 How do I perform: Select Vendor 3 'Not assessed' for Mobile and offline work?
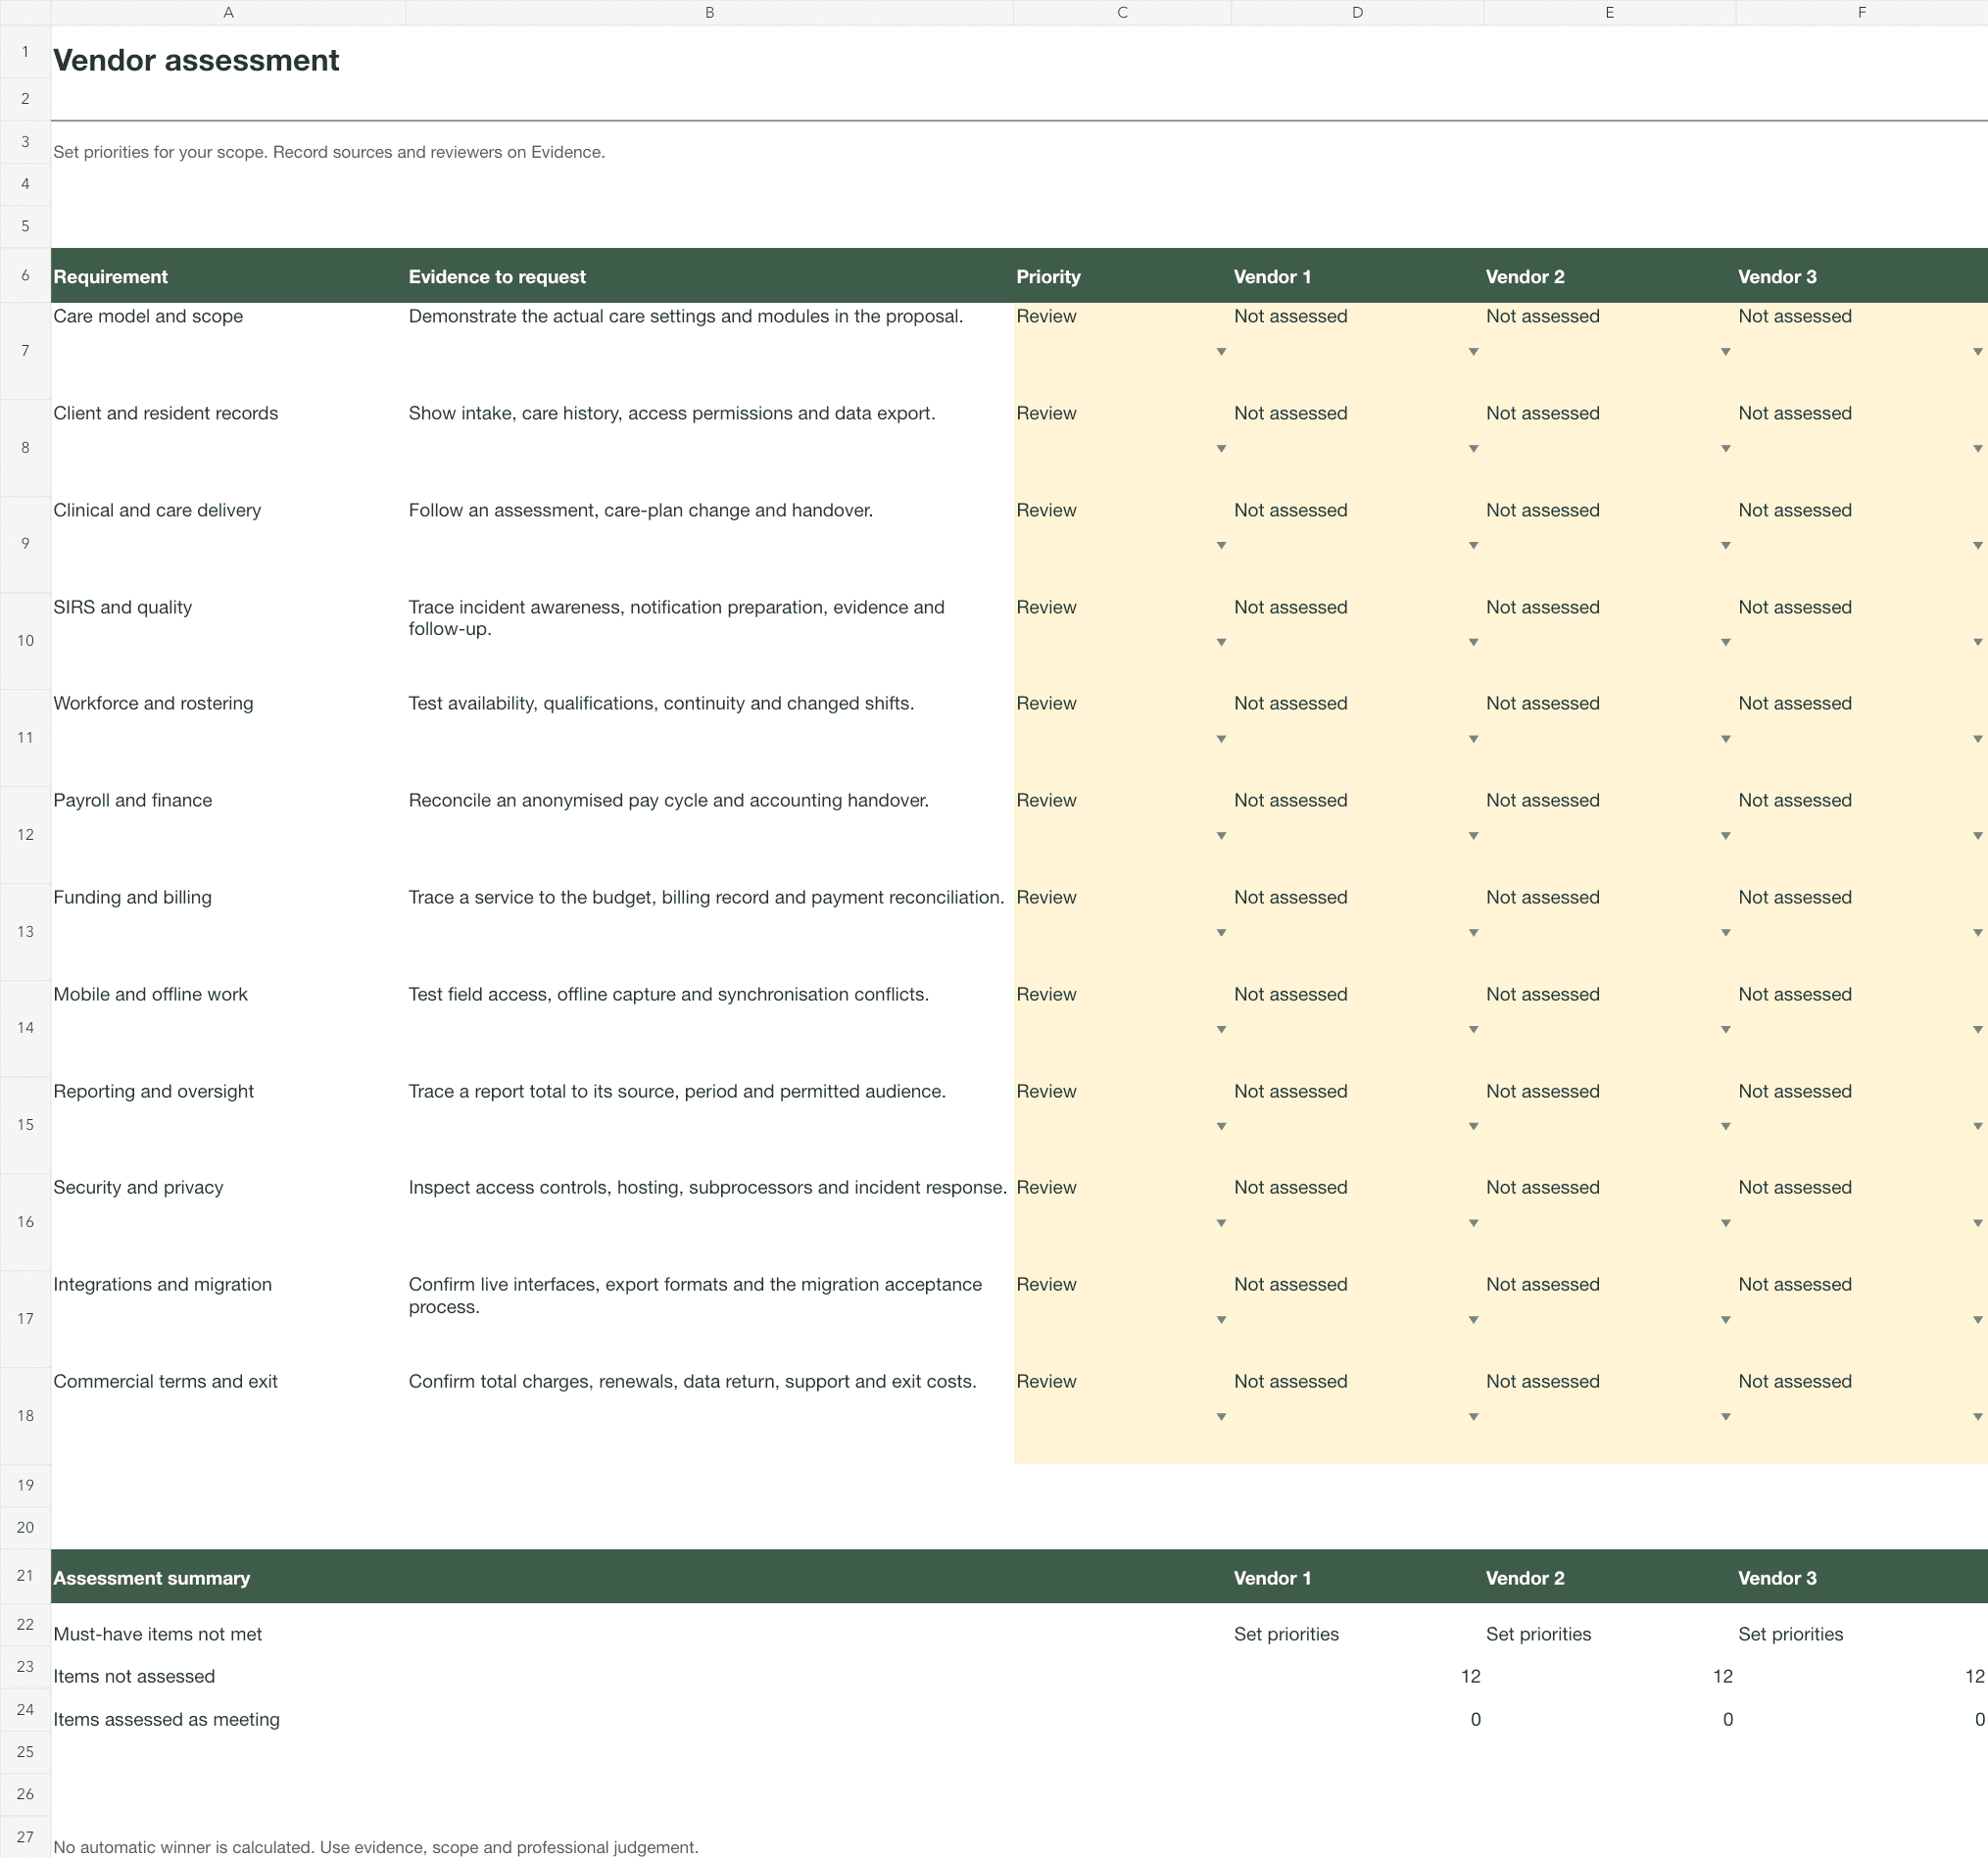click(x=1861, y=1029)
